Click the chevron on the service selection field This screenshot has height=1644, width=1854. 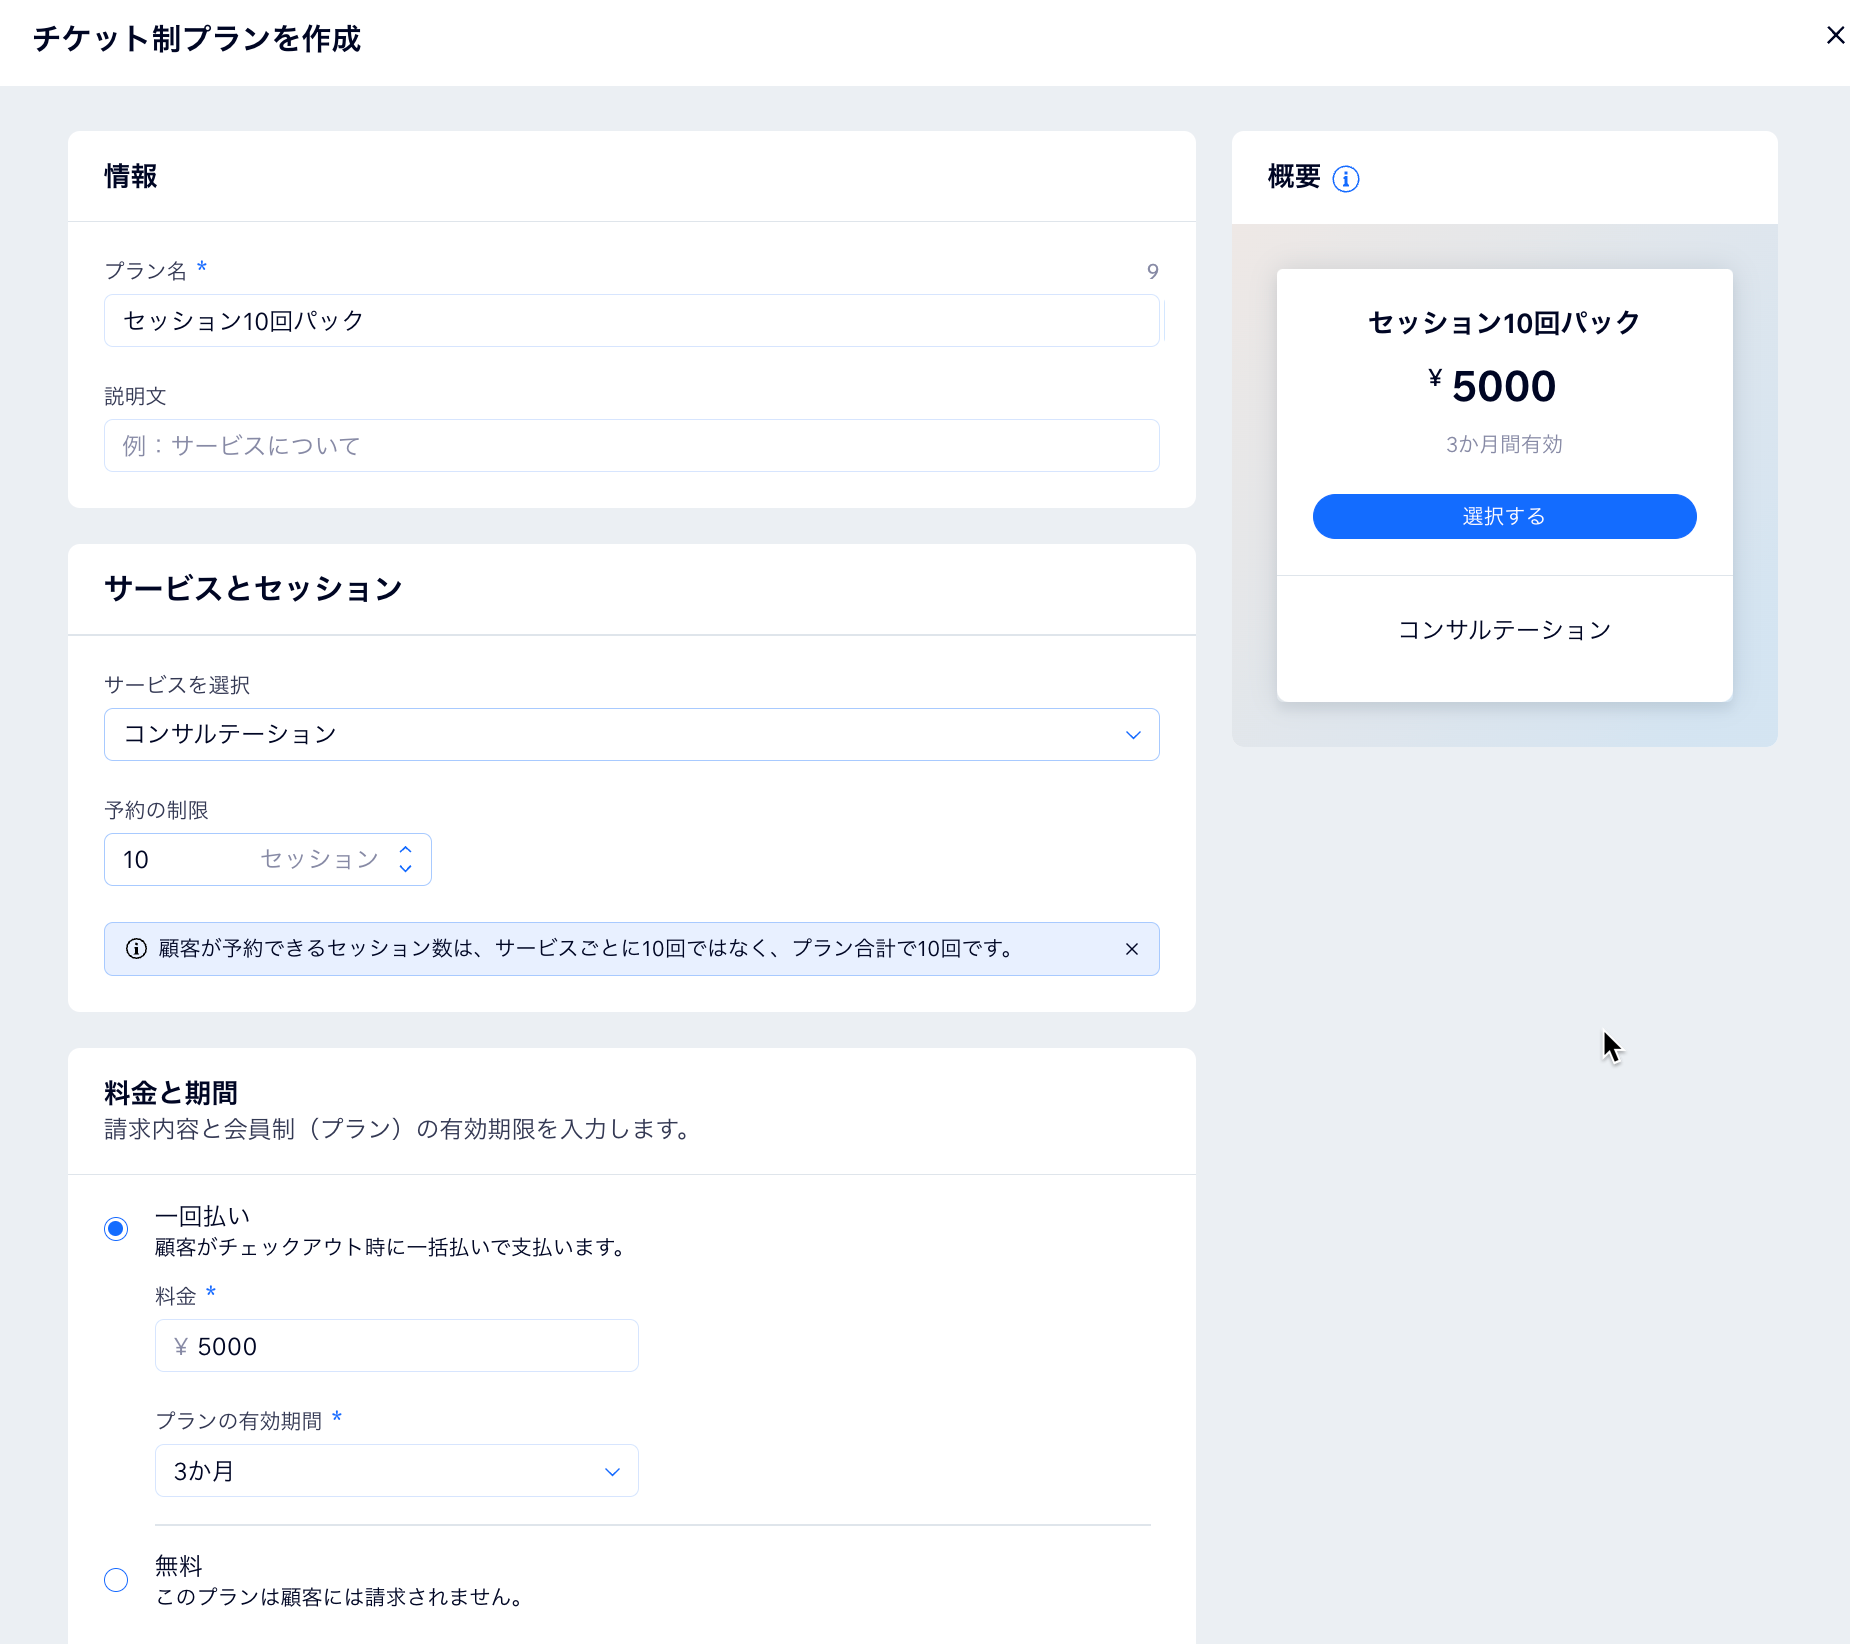pos(1133,734)
